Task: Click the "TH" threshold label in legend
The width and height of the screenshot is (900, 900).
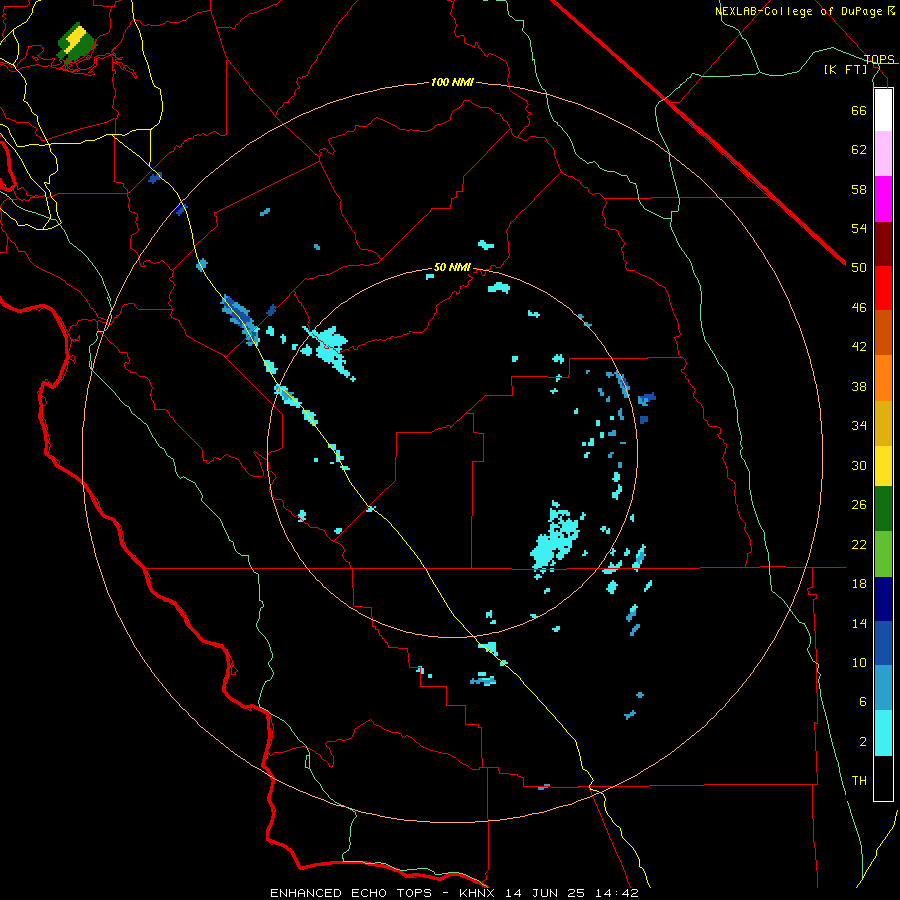Action: [859, 781]
